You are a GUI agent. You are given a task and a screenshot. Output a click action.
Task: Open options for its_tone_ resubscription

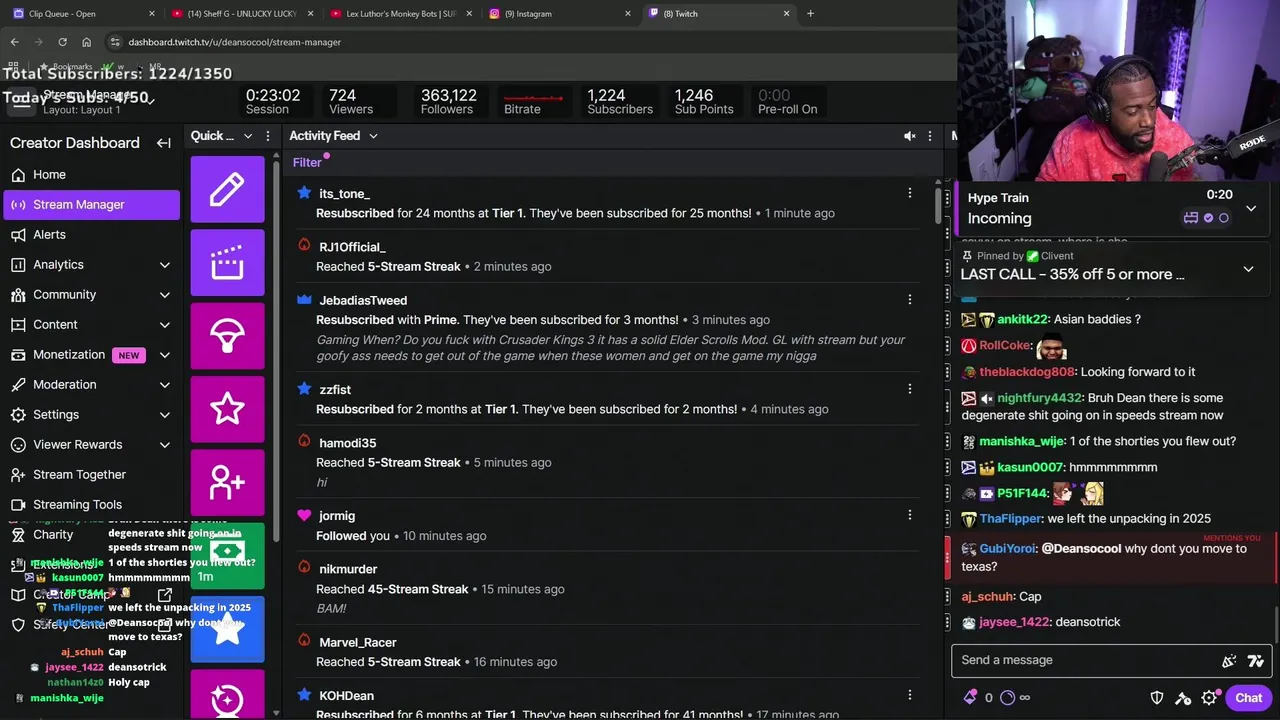click(x=909, y=193)
